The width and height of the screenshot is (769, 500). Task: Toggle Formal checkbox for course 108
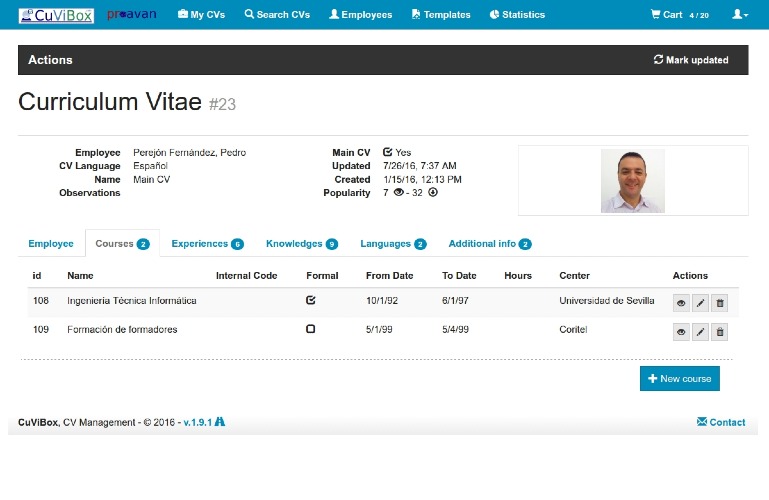click(x=310, y=300)
